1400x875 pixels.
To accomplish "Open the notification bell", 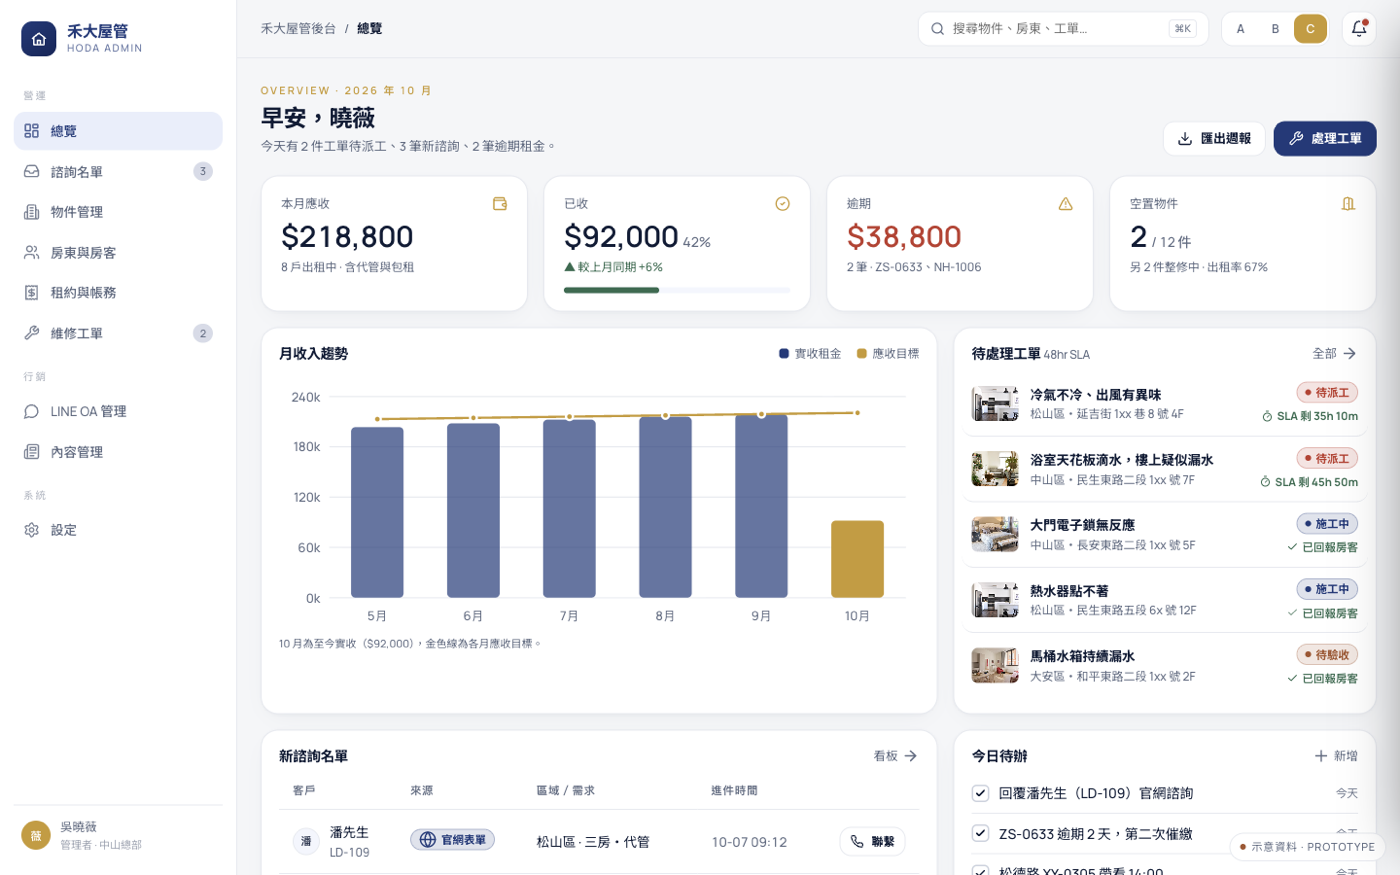I will (x=1359, y=29).
